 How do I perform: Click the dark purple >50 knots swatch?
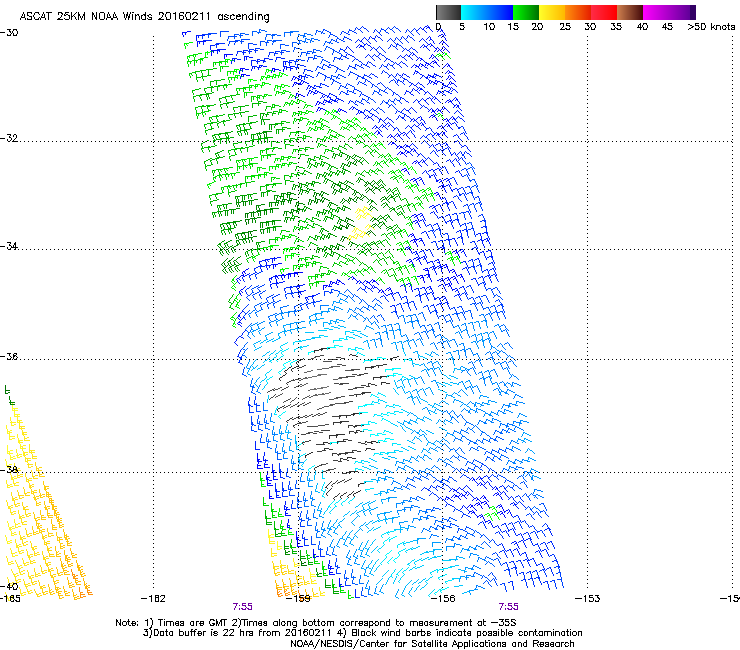click(x=692, y=12)
